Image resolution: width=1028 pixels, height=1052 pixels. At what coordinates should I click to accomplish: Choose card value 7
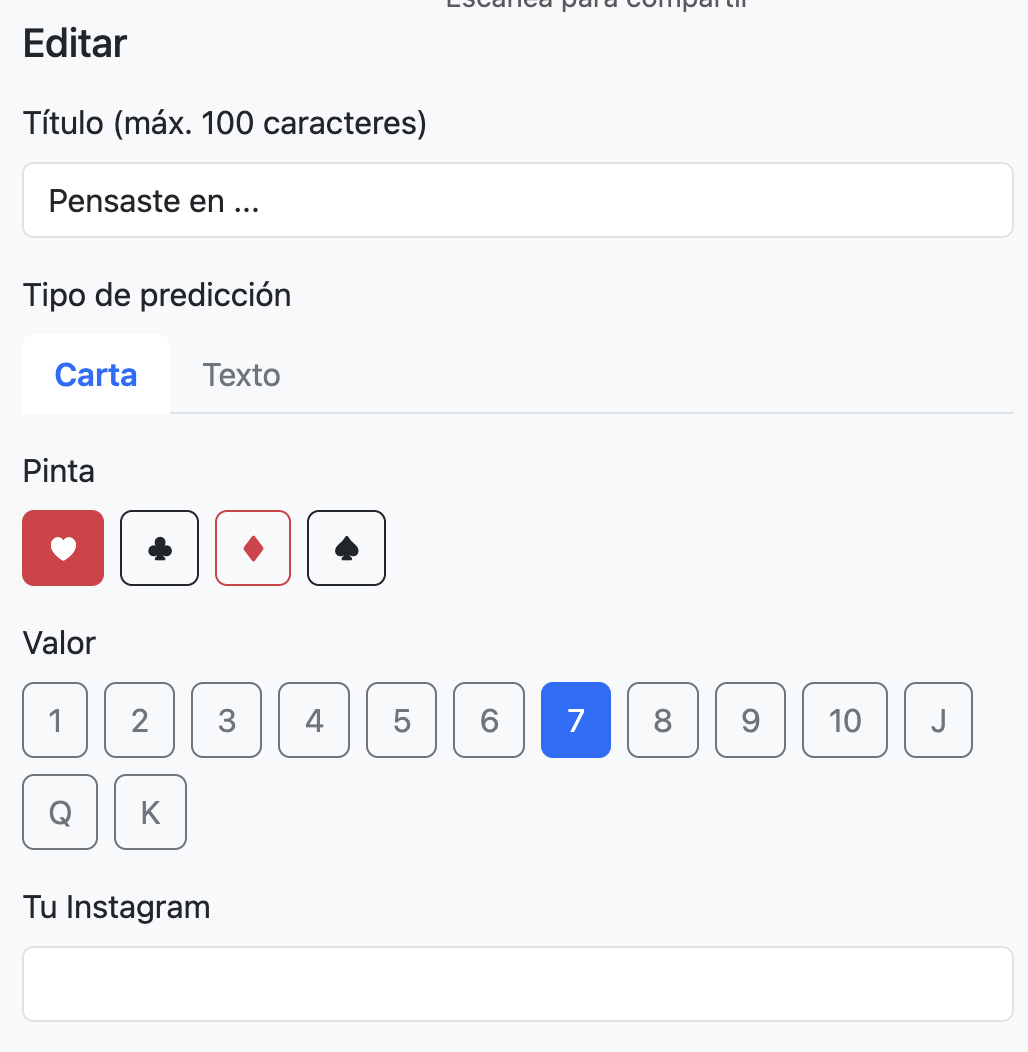pos(576,720)
